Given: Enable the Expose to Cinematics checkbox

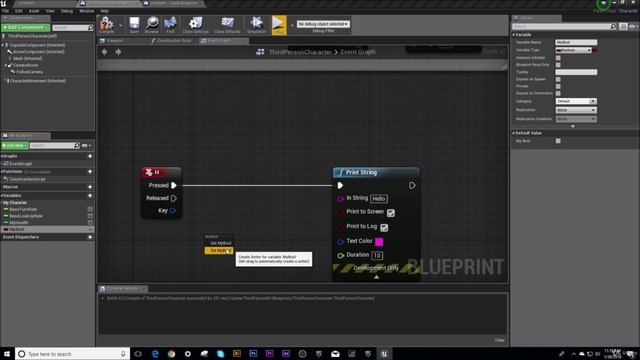Looking at the screenshot, I should [558, 93].
